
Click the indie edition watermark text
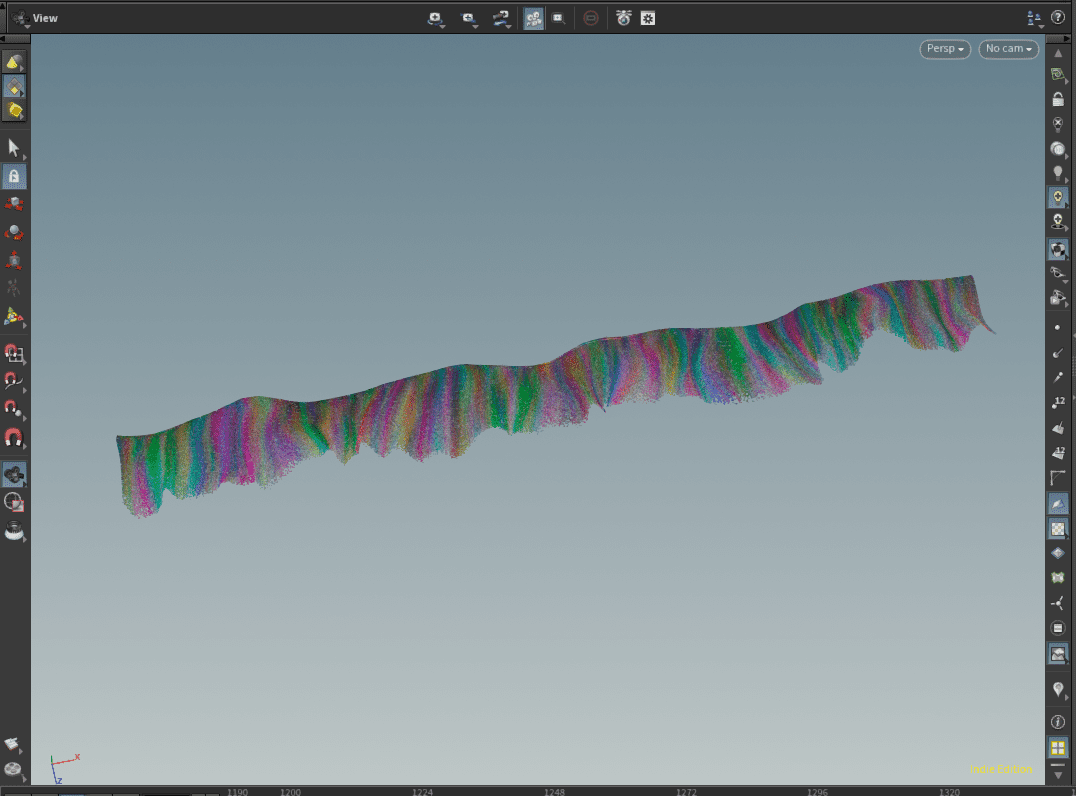[1000, 770]
